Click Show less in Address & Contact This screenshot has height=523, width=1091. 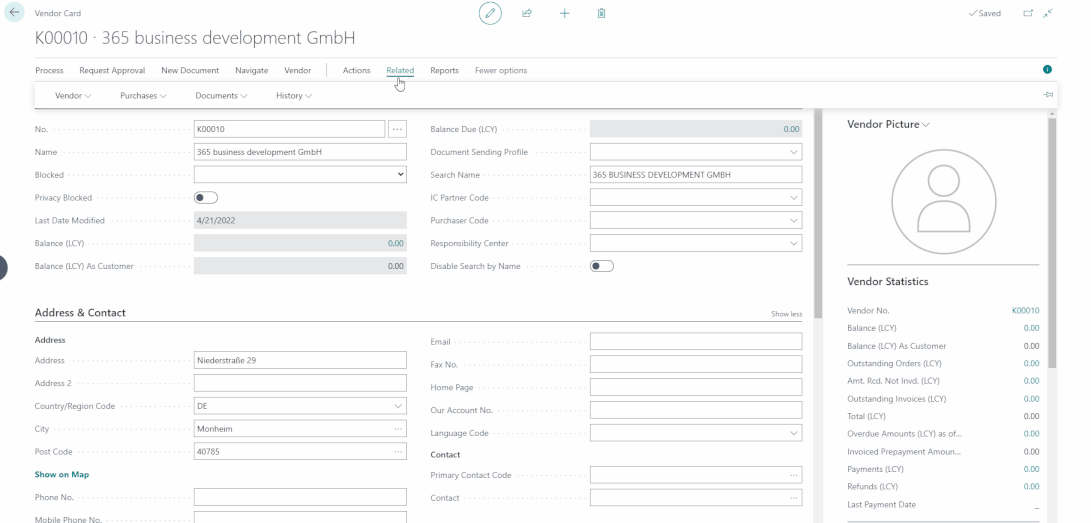(786, 314)
